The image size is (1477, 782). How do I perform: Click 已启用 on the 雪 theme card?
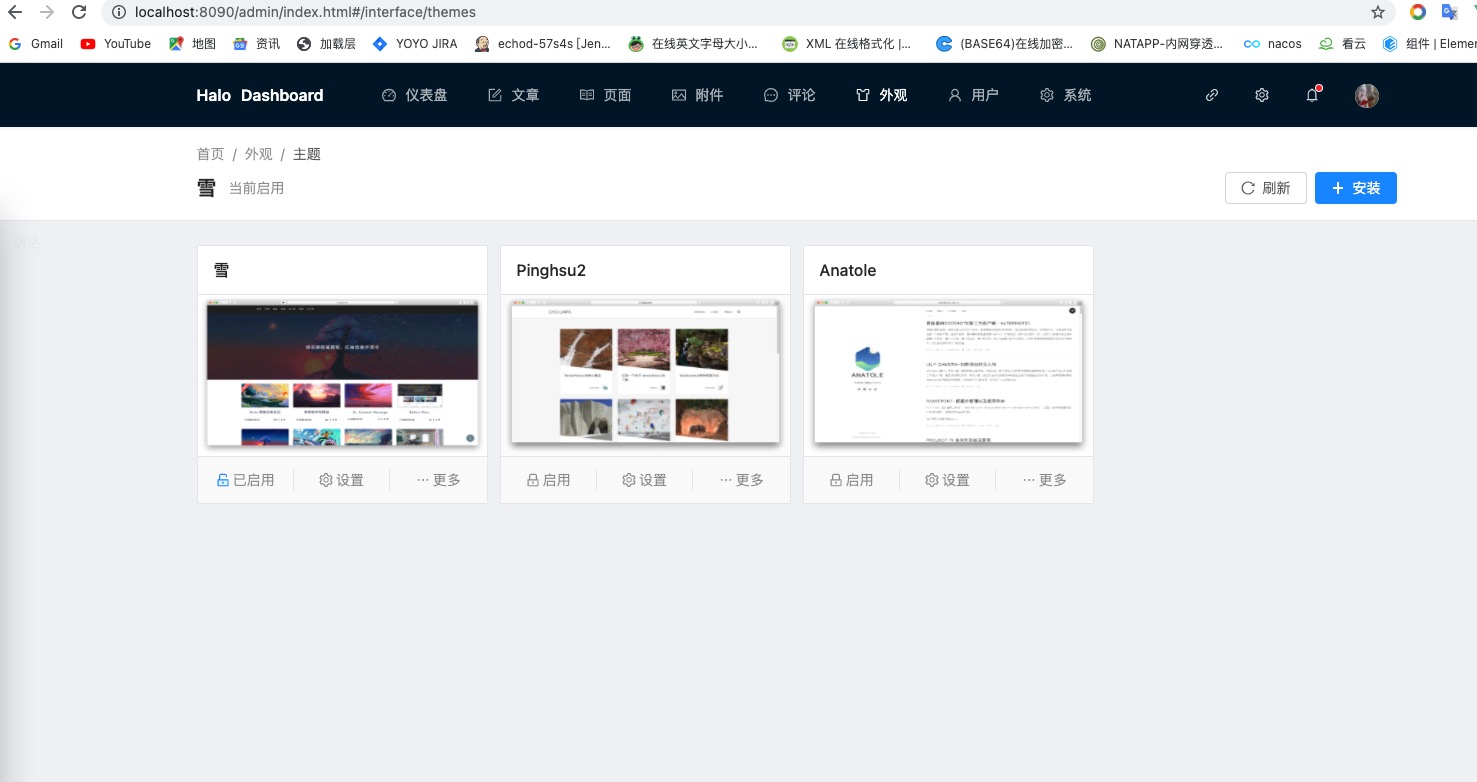tap(246, 480)
